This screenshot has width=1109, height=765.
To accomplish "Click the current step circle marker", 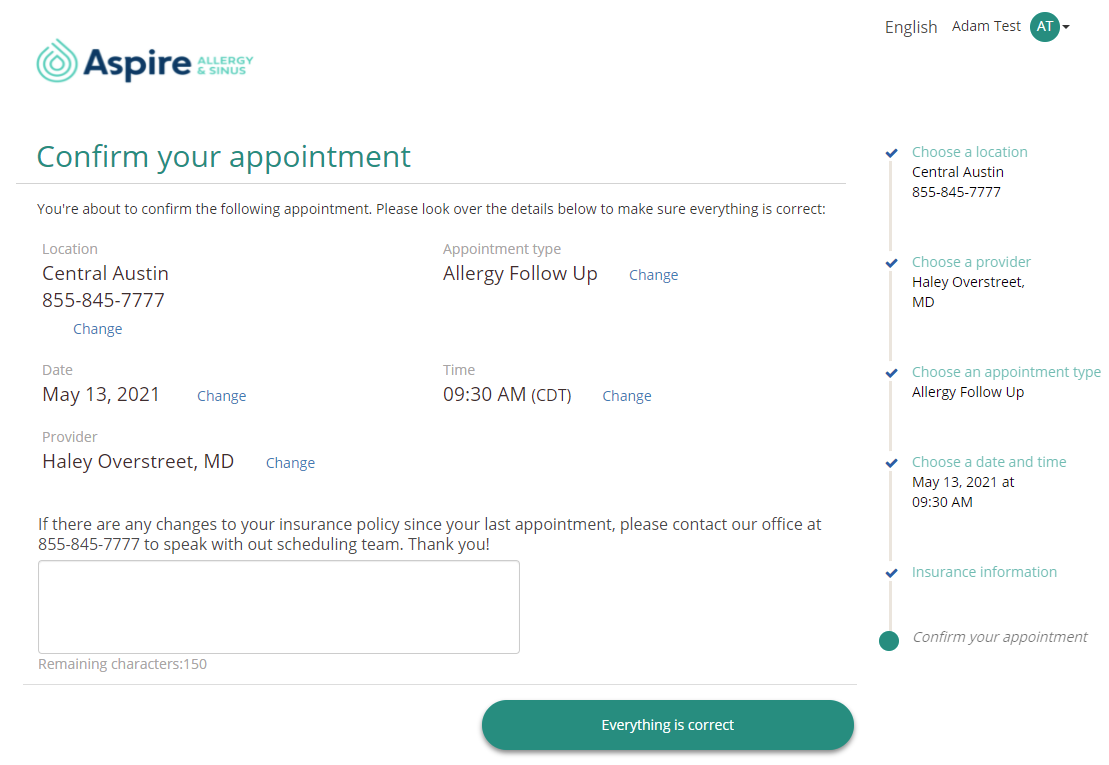I will pos(889,641).
